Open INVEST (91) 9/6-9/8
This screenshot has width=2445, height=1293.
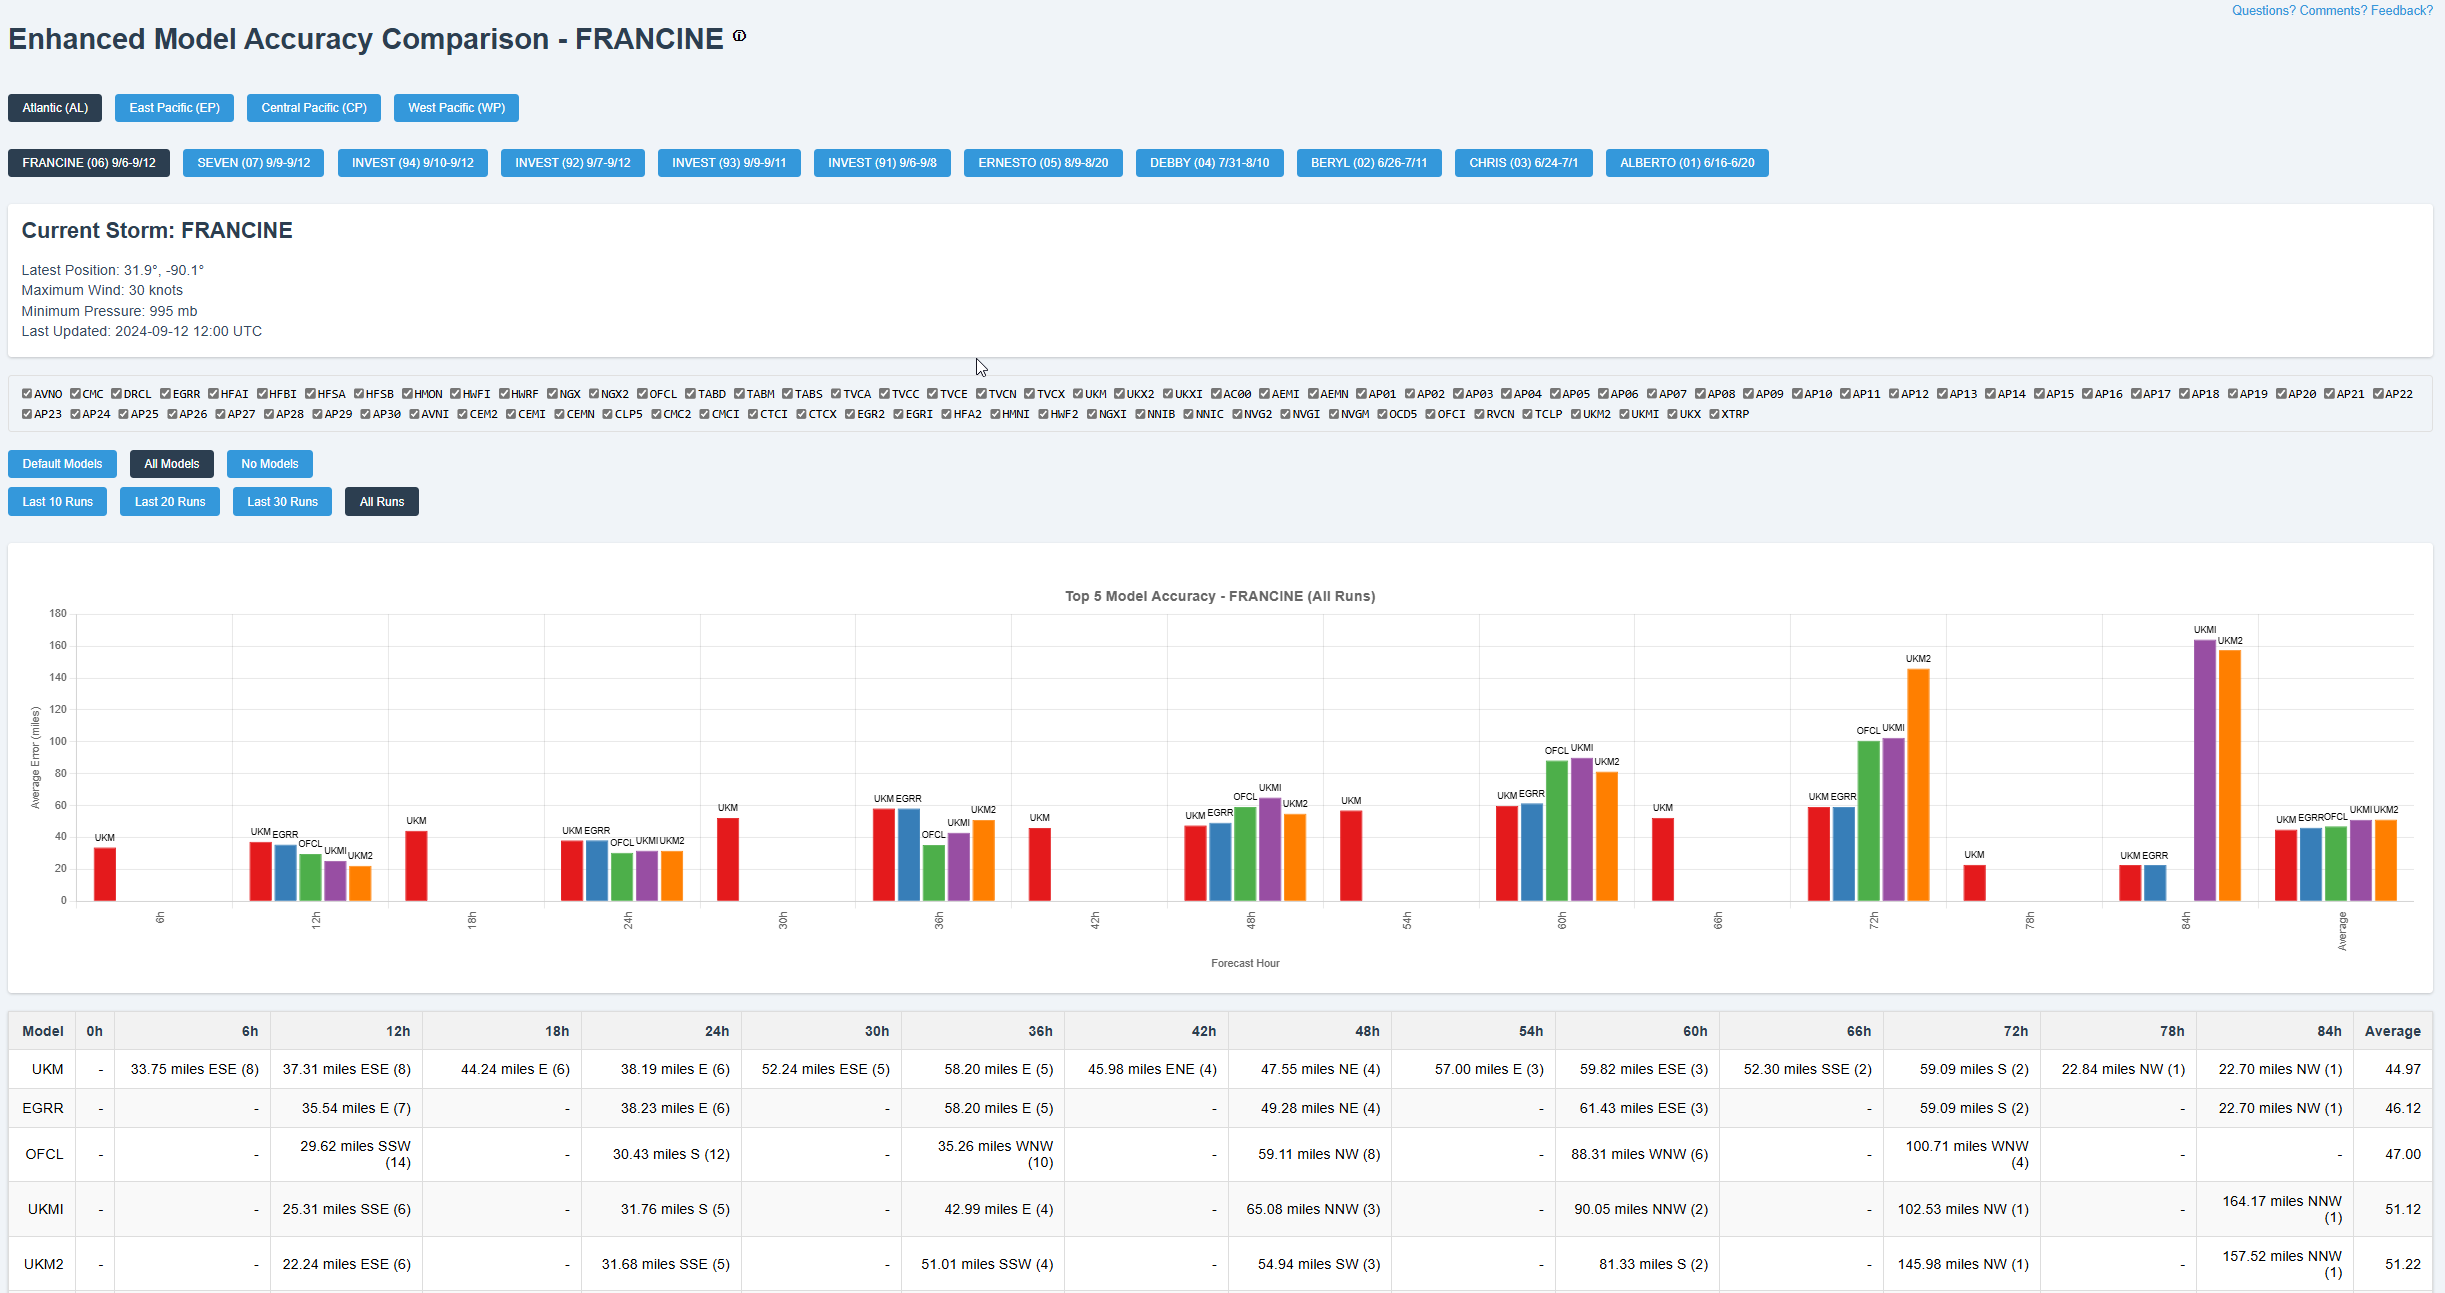point(882,163)
